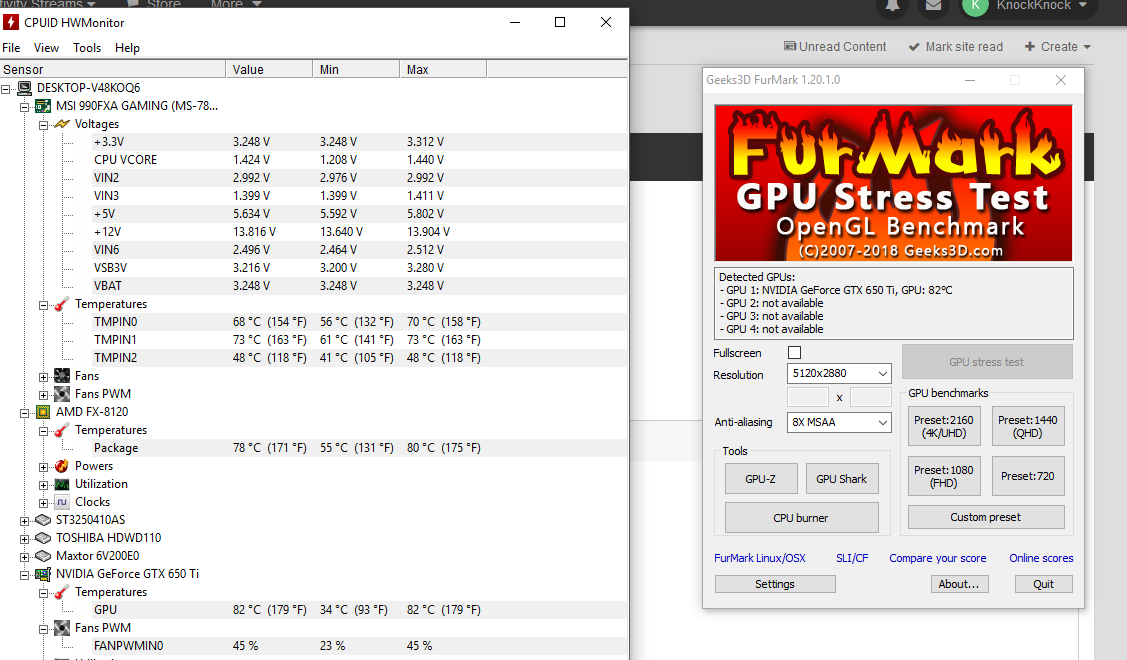Collapse the MSI 990FXA GAMING node
This screenshot has height=660, width=1127.
coord(24,107)
